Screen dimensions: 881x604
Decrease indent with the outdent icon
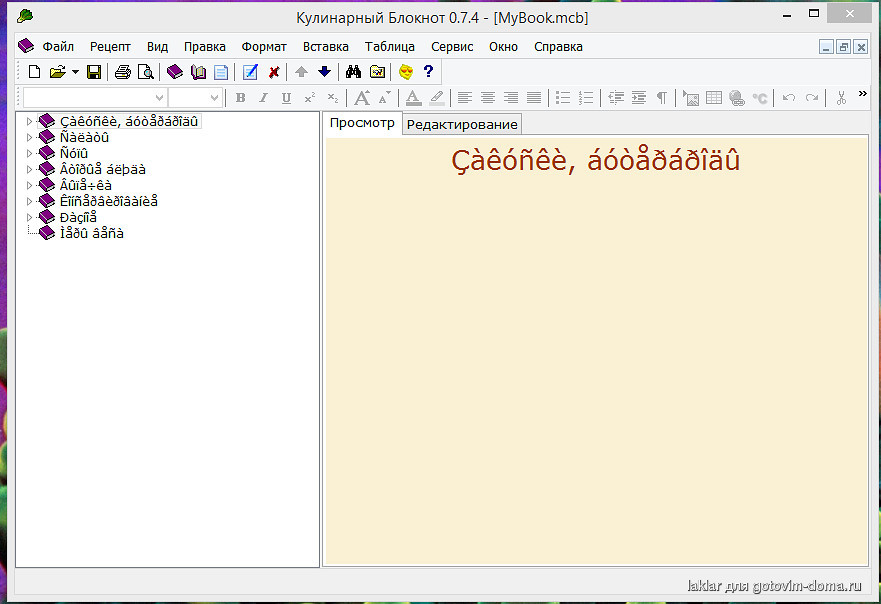tap(616, 98)
